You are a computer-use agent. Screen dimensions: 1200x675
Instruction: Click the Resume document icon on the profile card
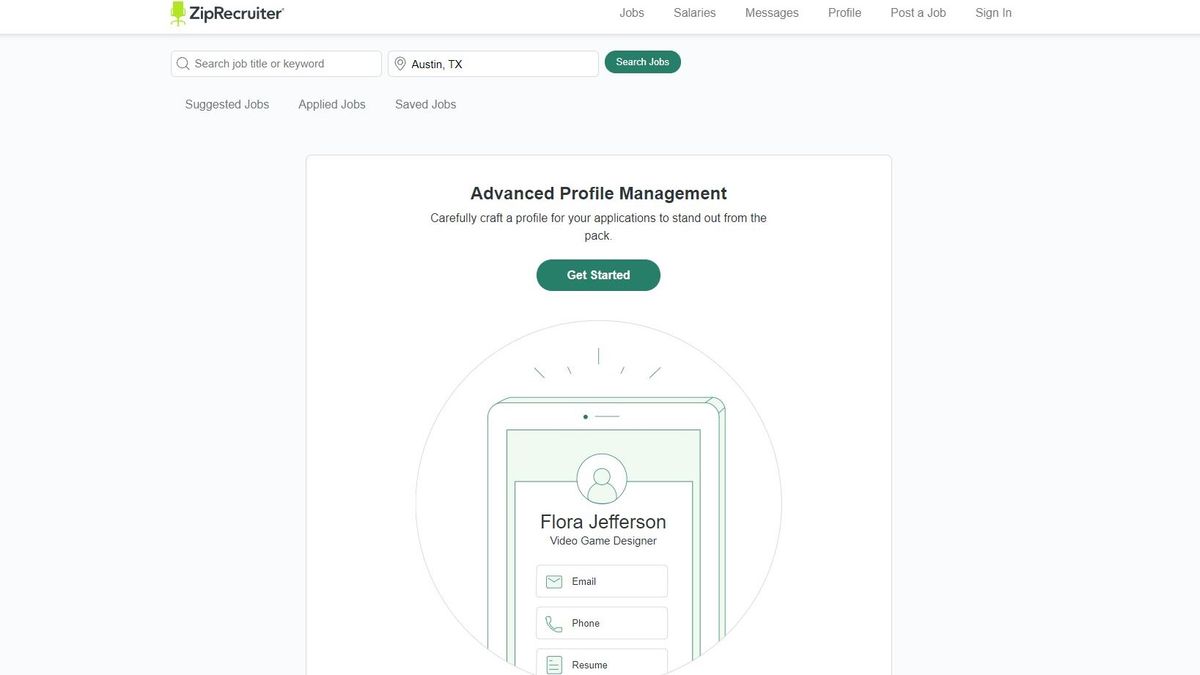(554, 663)
